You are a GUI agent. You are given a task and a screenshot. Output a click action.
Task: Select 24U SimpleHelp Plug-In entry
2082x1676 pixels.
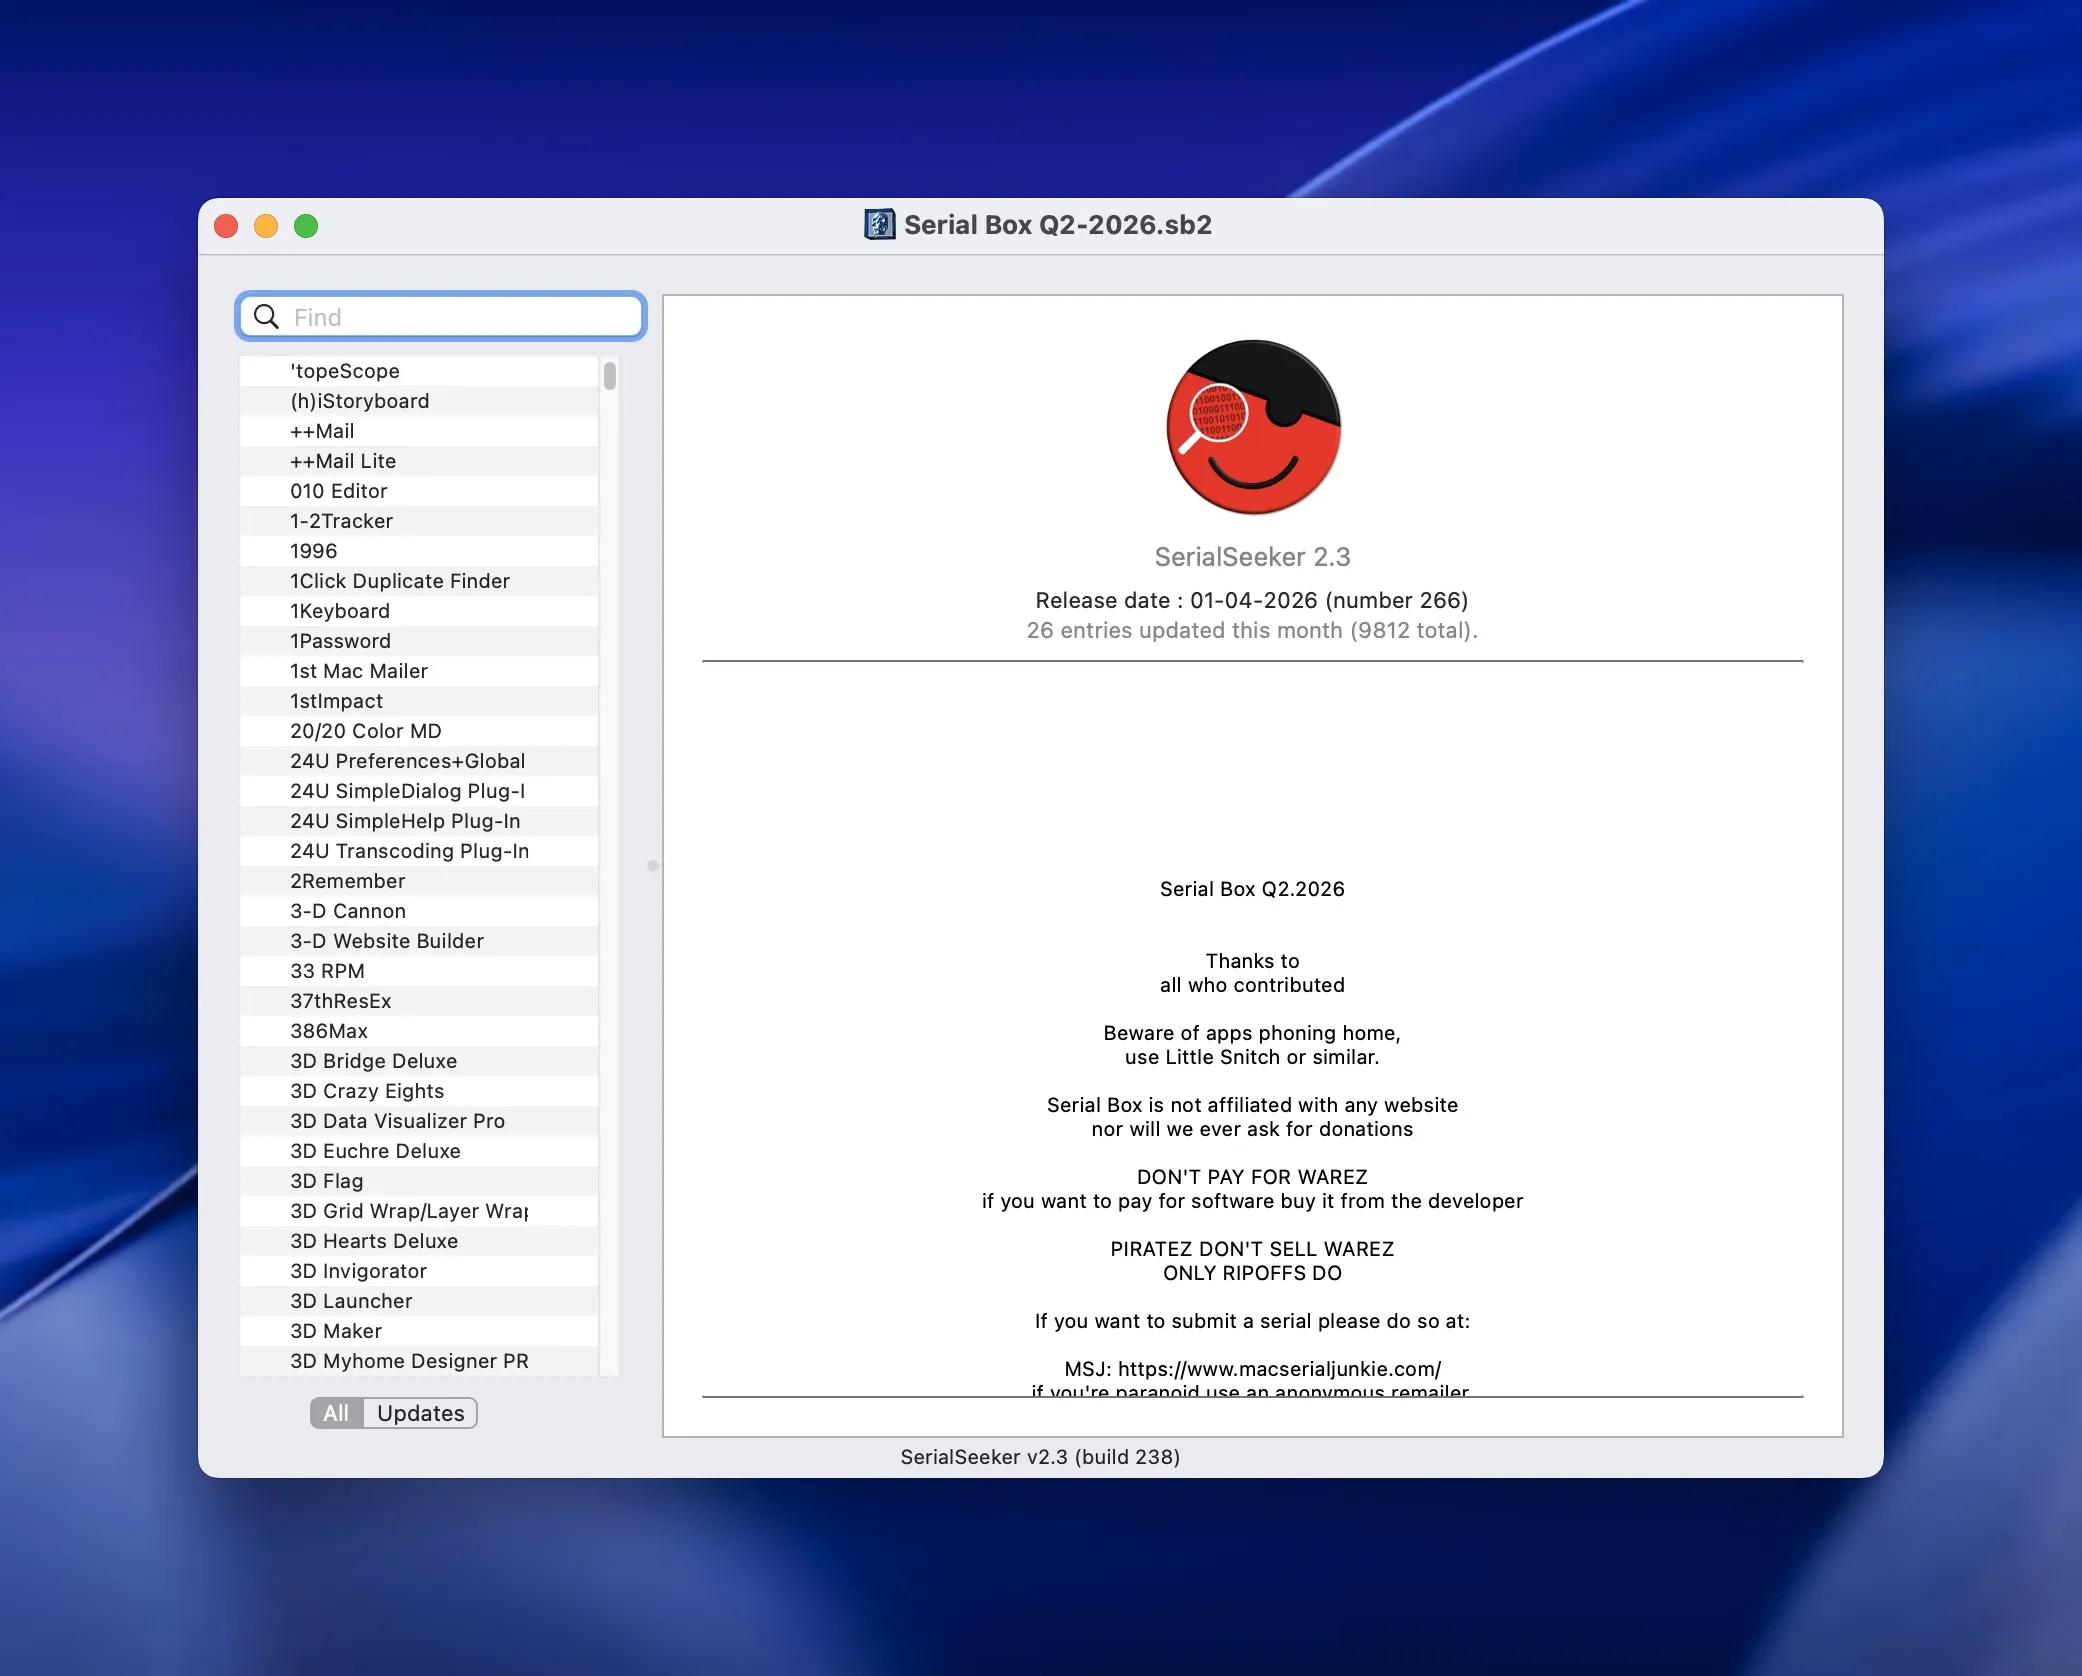click(419, 821)
